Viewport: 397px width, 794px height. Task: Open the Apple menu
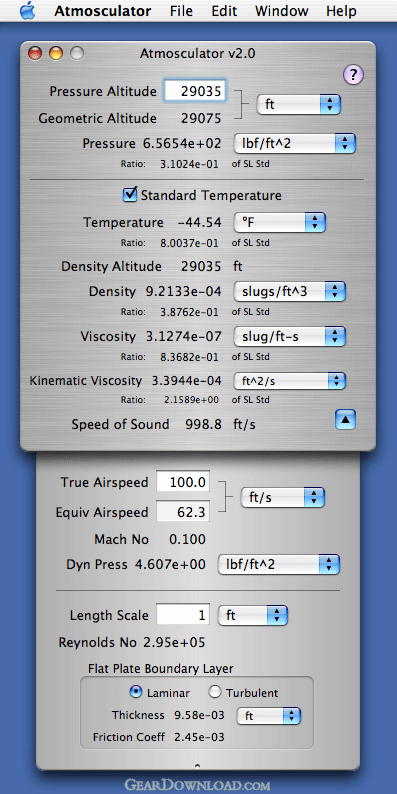point(28,11)
